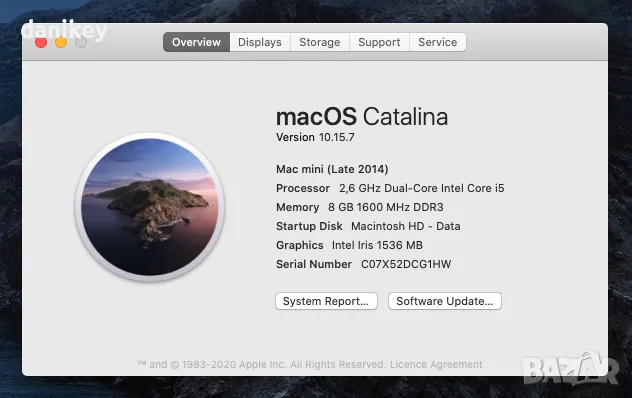Click the Serial Number label
The height and width of the screenshot is (398, 632).
tap(314, 264)
